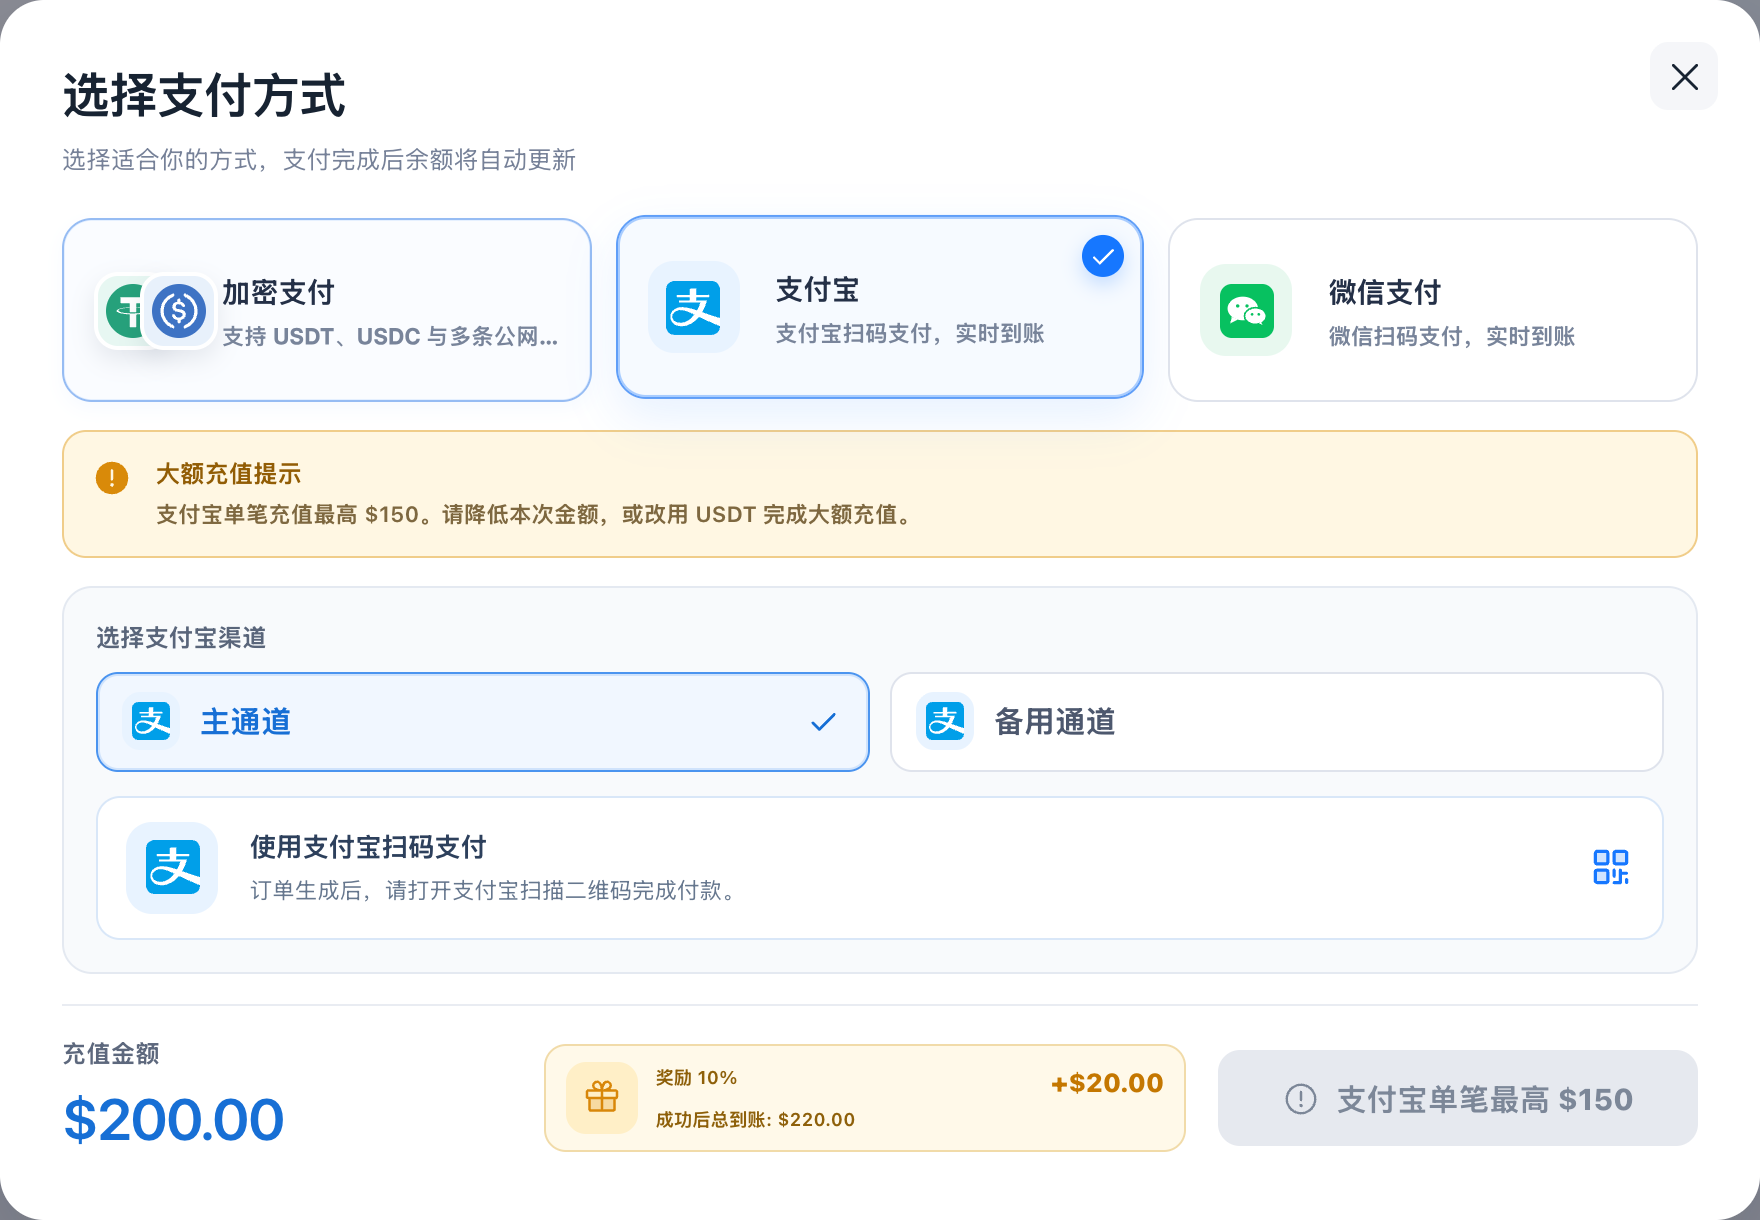
Task: Click the 大额充值提示 heading
Action: point(228,474)
